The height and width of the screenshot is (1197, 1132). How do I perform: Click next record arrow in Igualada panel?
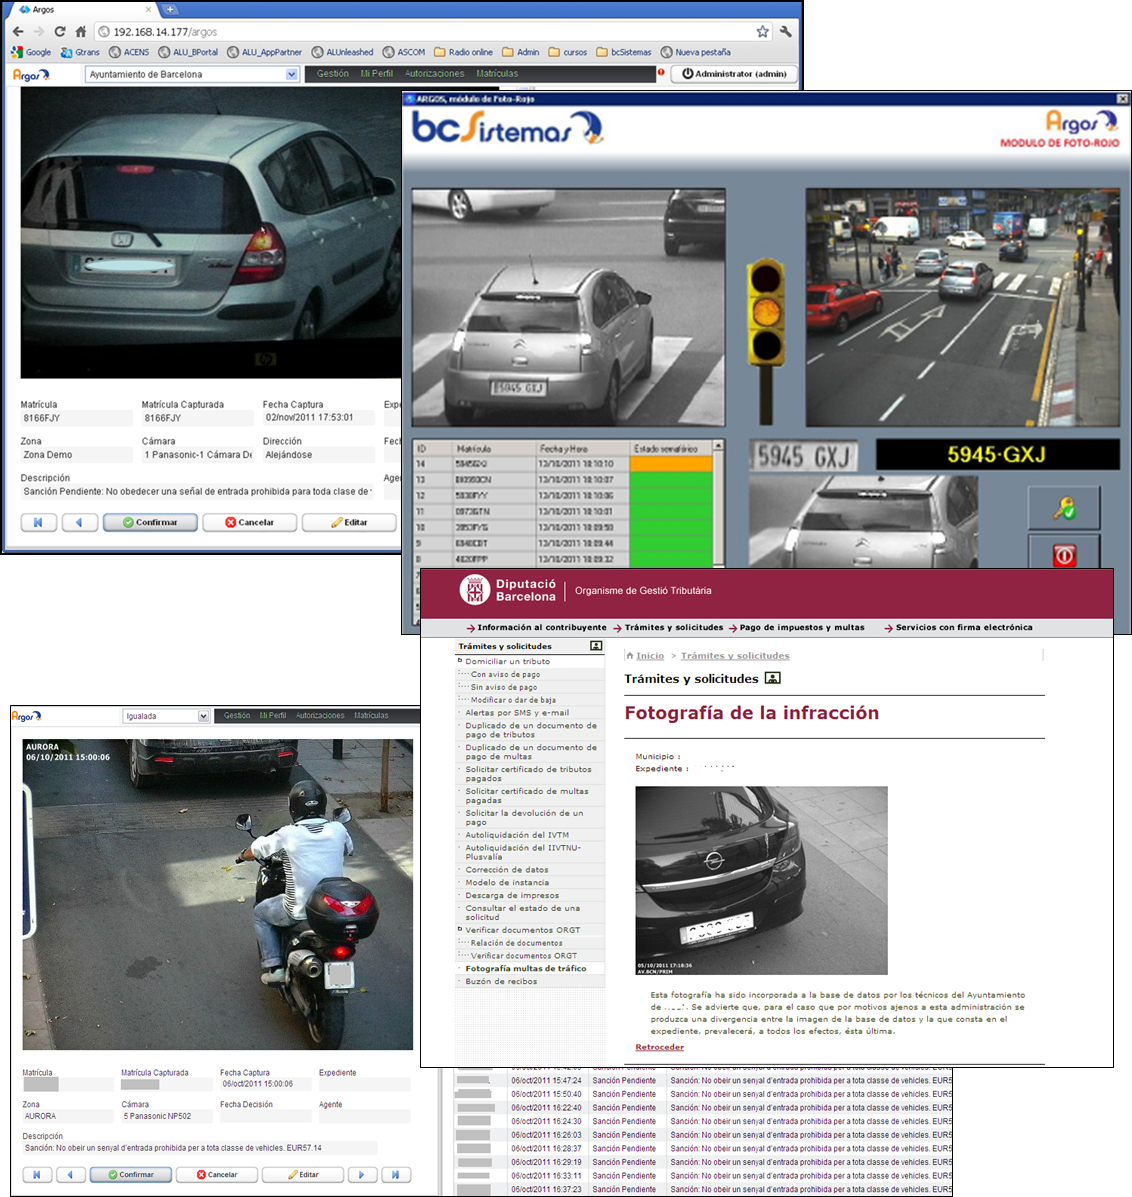362,1175
